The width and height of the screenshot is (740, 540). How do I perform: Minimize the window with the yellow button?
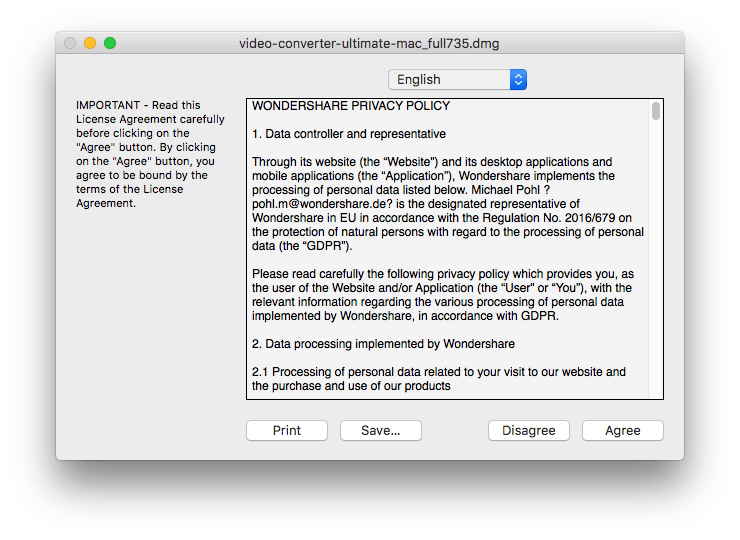click(x=90, y=43)
